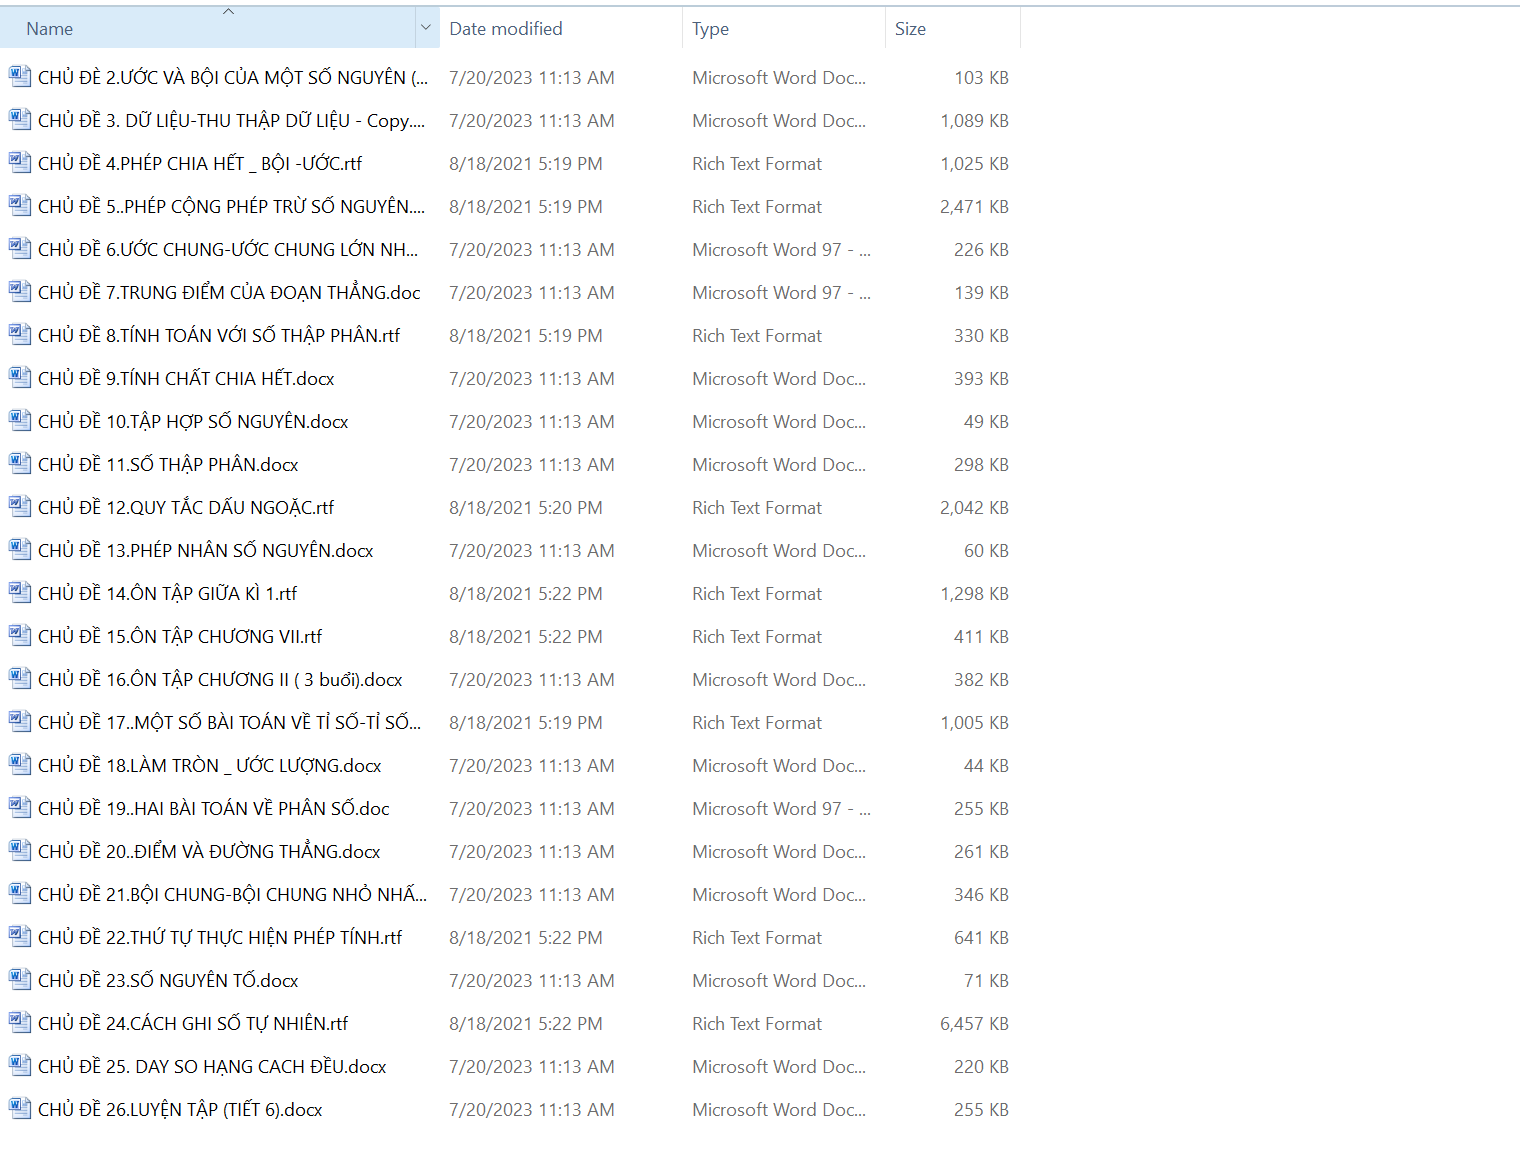Viewport: 1520px width, 1155px height.
Task: Select file name CHỦ ĐỀ 24.CÁCH GHI SỐ TỰ NHIÊN.rtf
Action: point(193,1023)
